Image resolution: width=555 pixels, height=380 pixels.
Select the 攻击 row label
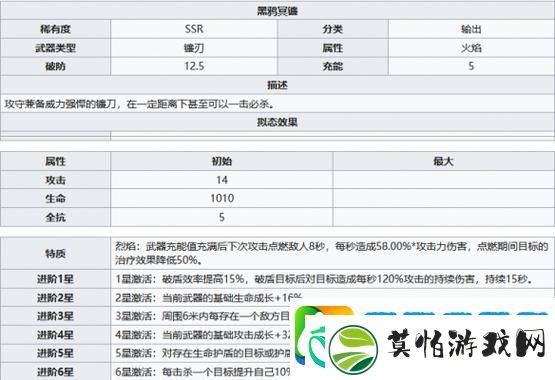coord(55,180)
